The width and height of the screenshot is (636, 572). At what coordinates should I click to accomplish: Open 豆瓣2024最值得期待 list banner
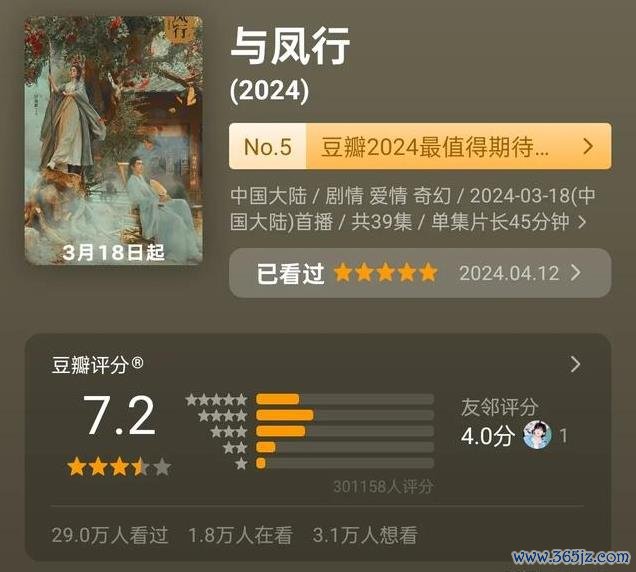point(420,146)
